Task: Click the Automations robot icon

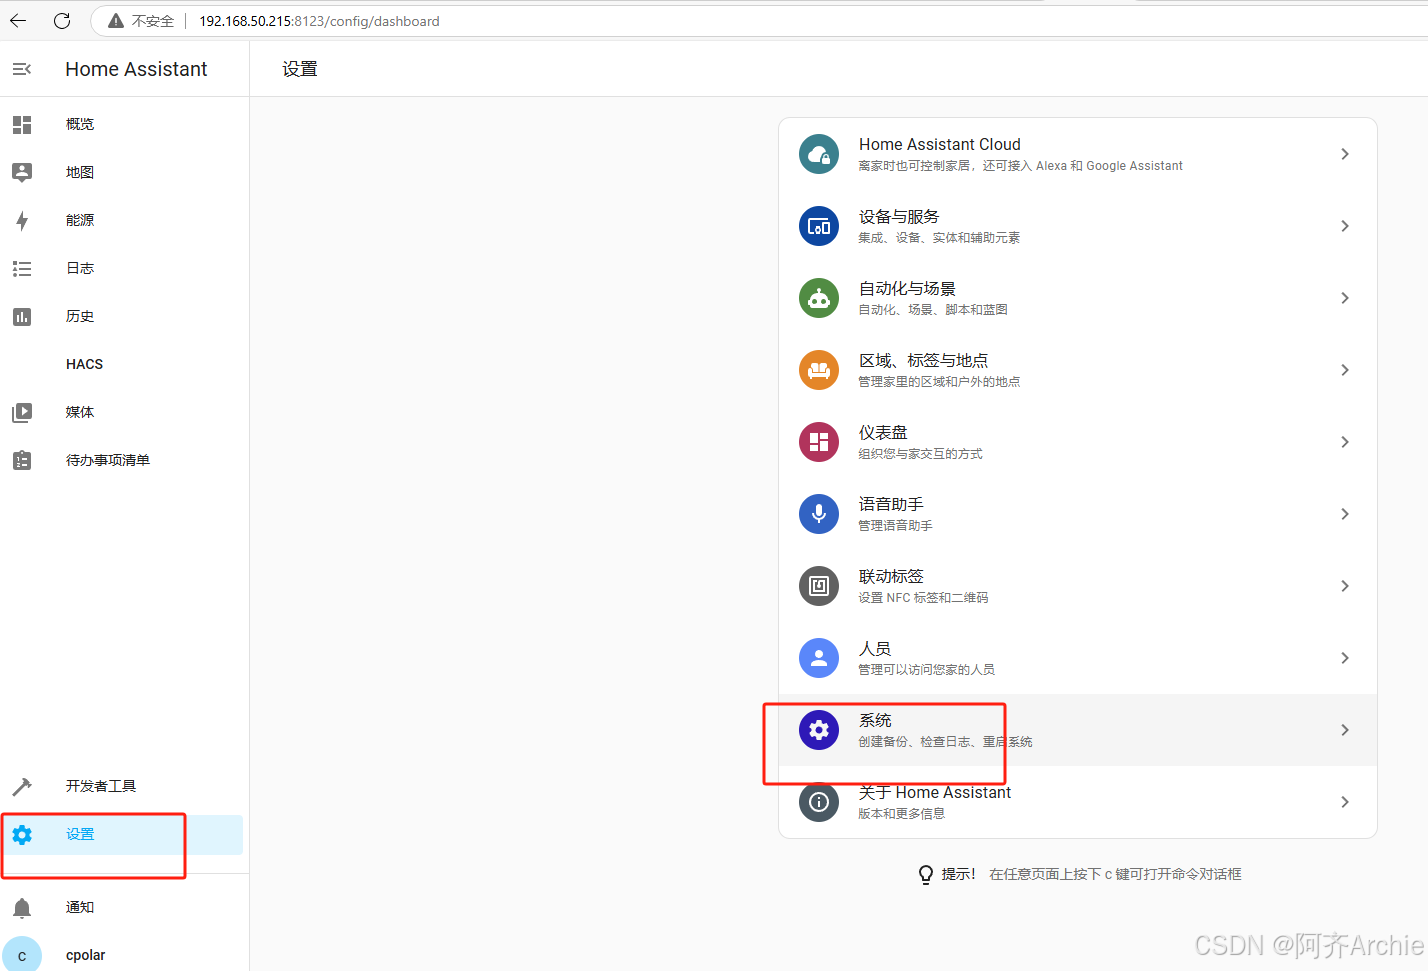Action: pos(819,298)
